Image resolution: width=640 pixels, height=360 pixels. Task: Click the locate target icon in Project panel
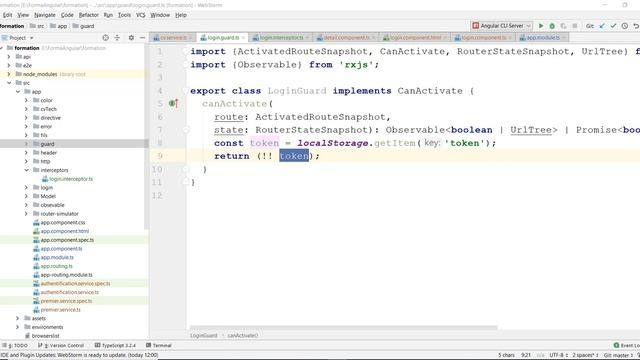(105, 38)
